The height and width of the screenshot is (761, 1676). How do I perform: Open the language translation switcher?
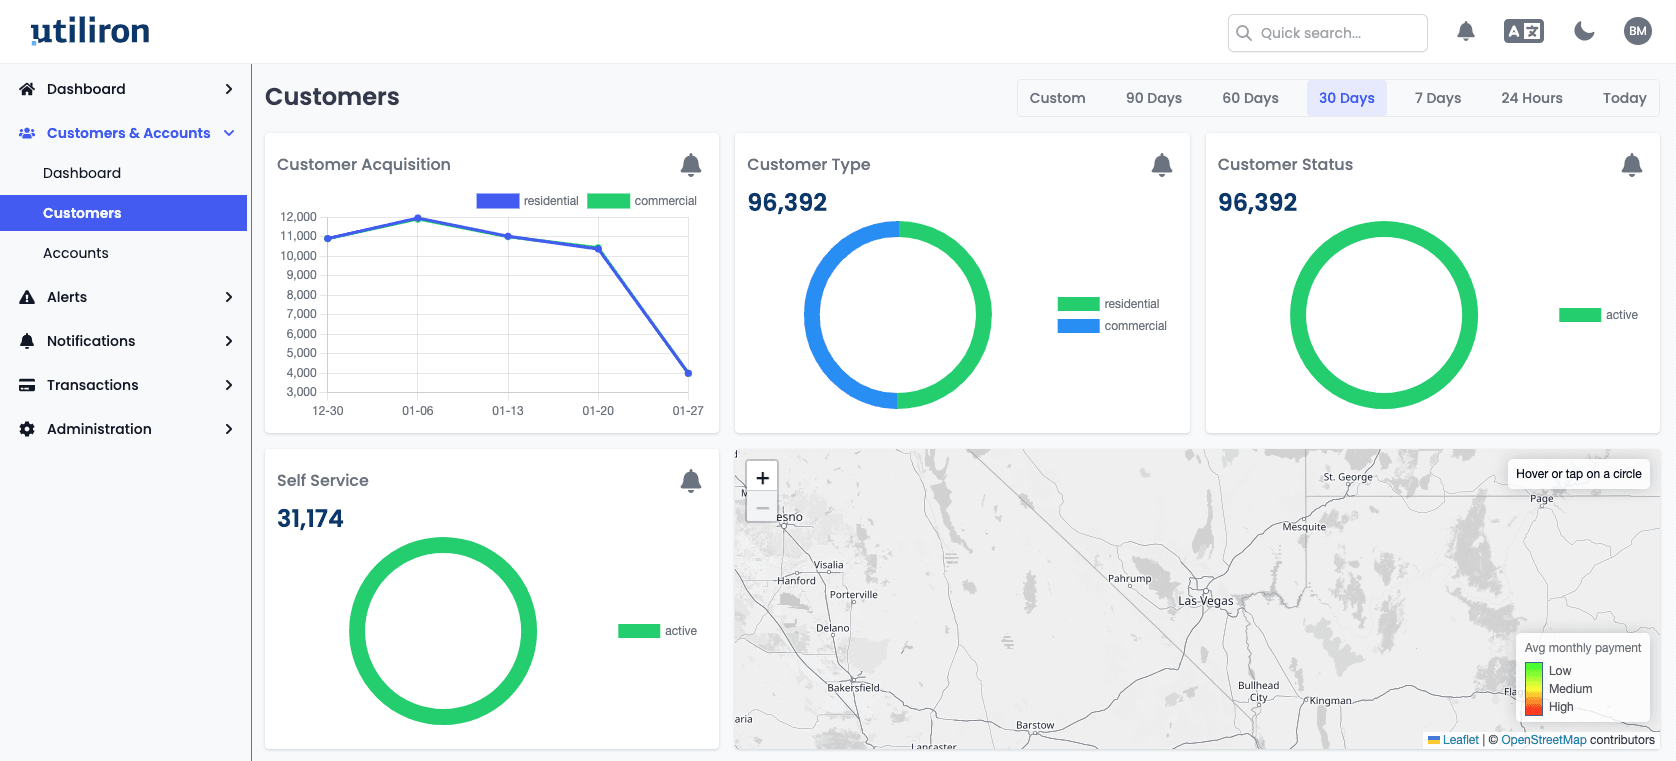click(1524, 32)
